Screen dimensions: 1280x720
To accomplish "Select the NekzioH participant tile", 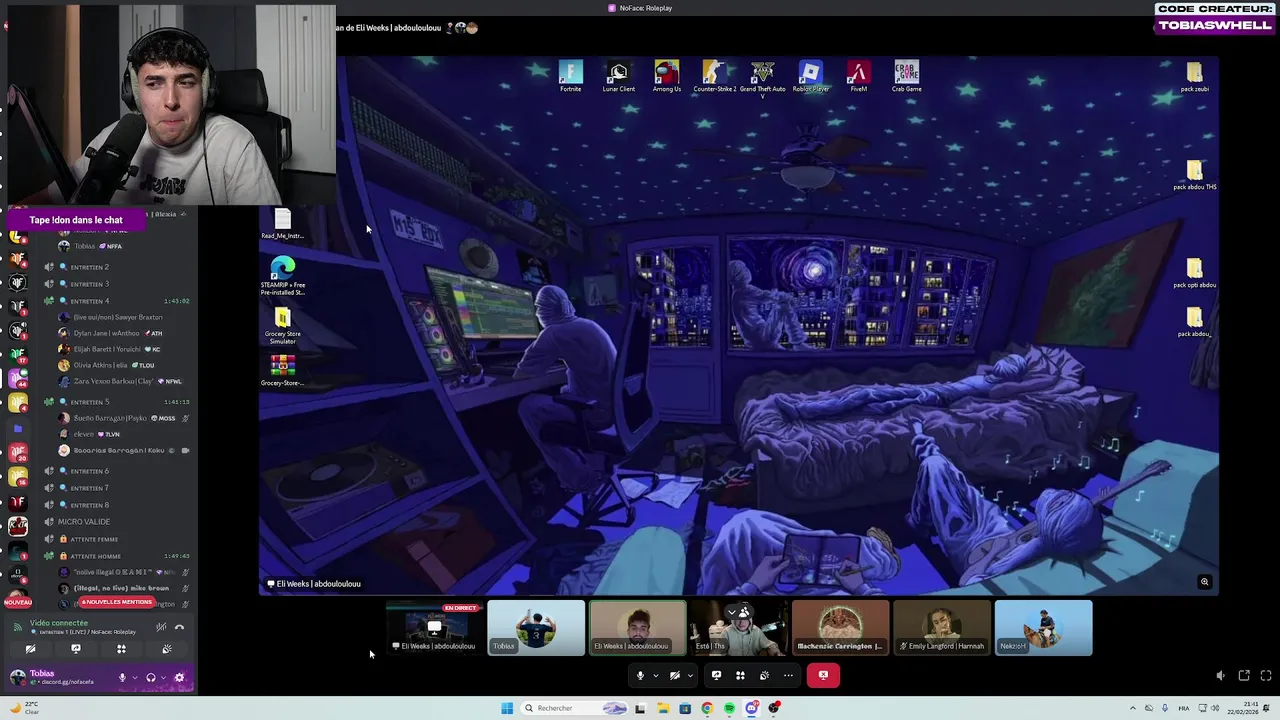I will click(x=1043, y=628).
